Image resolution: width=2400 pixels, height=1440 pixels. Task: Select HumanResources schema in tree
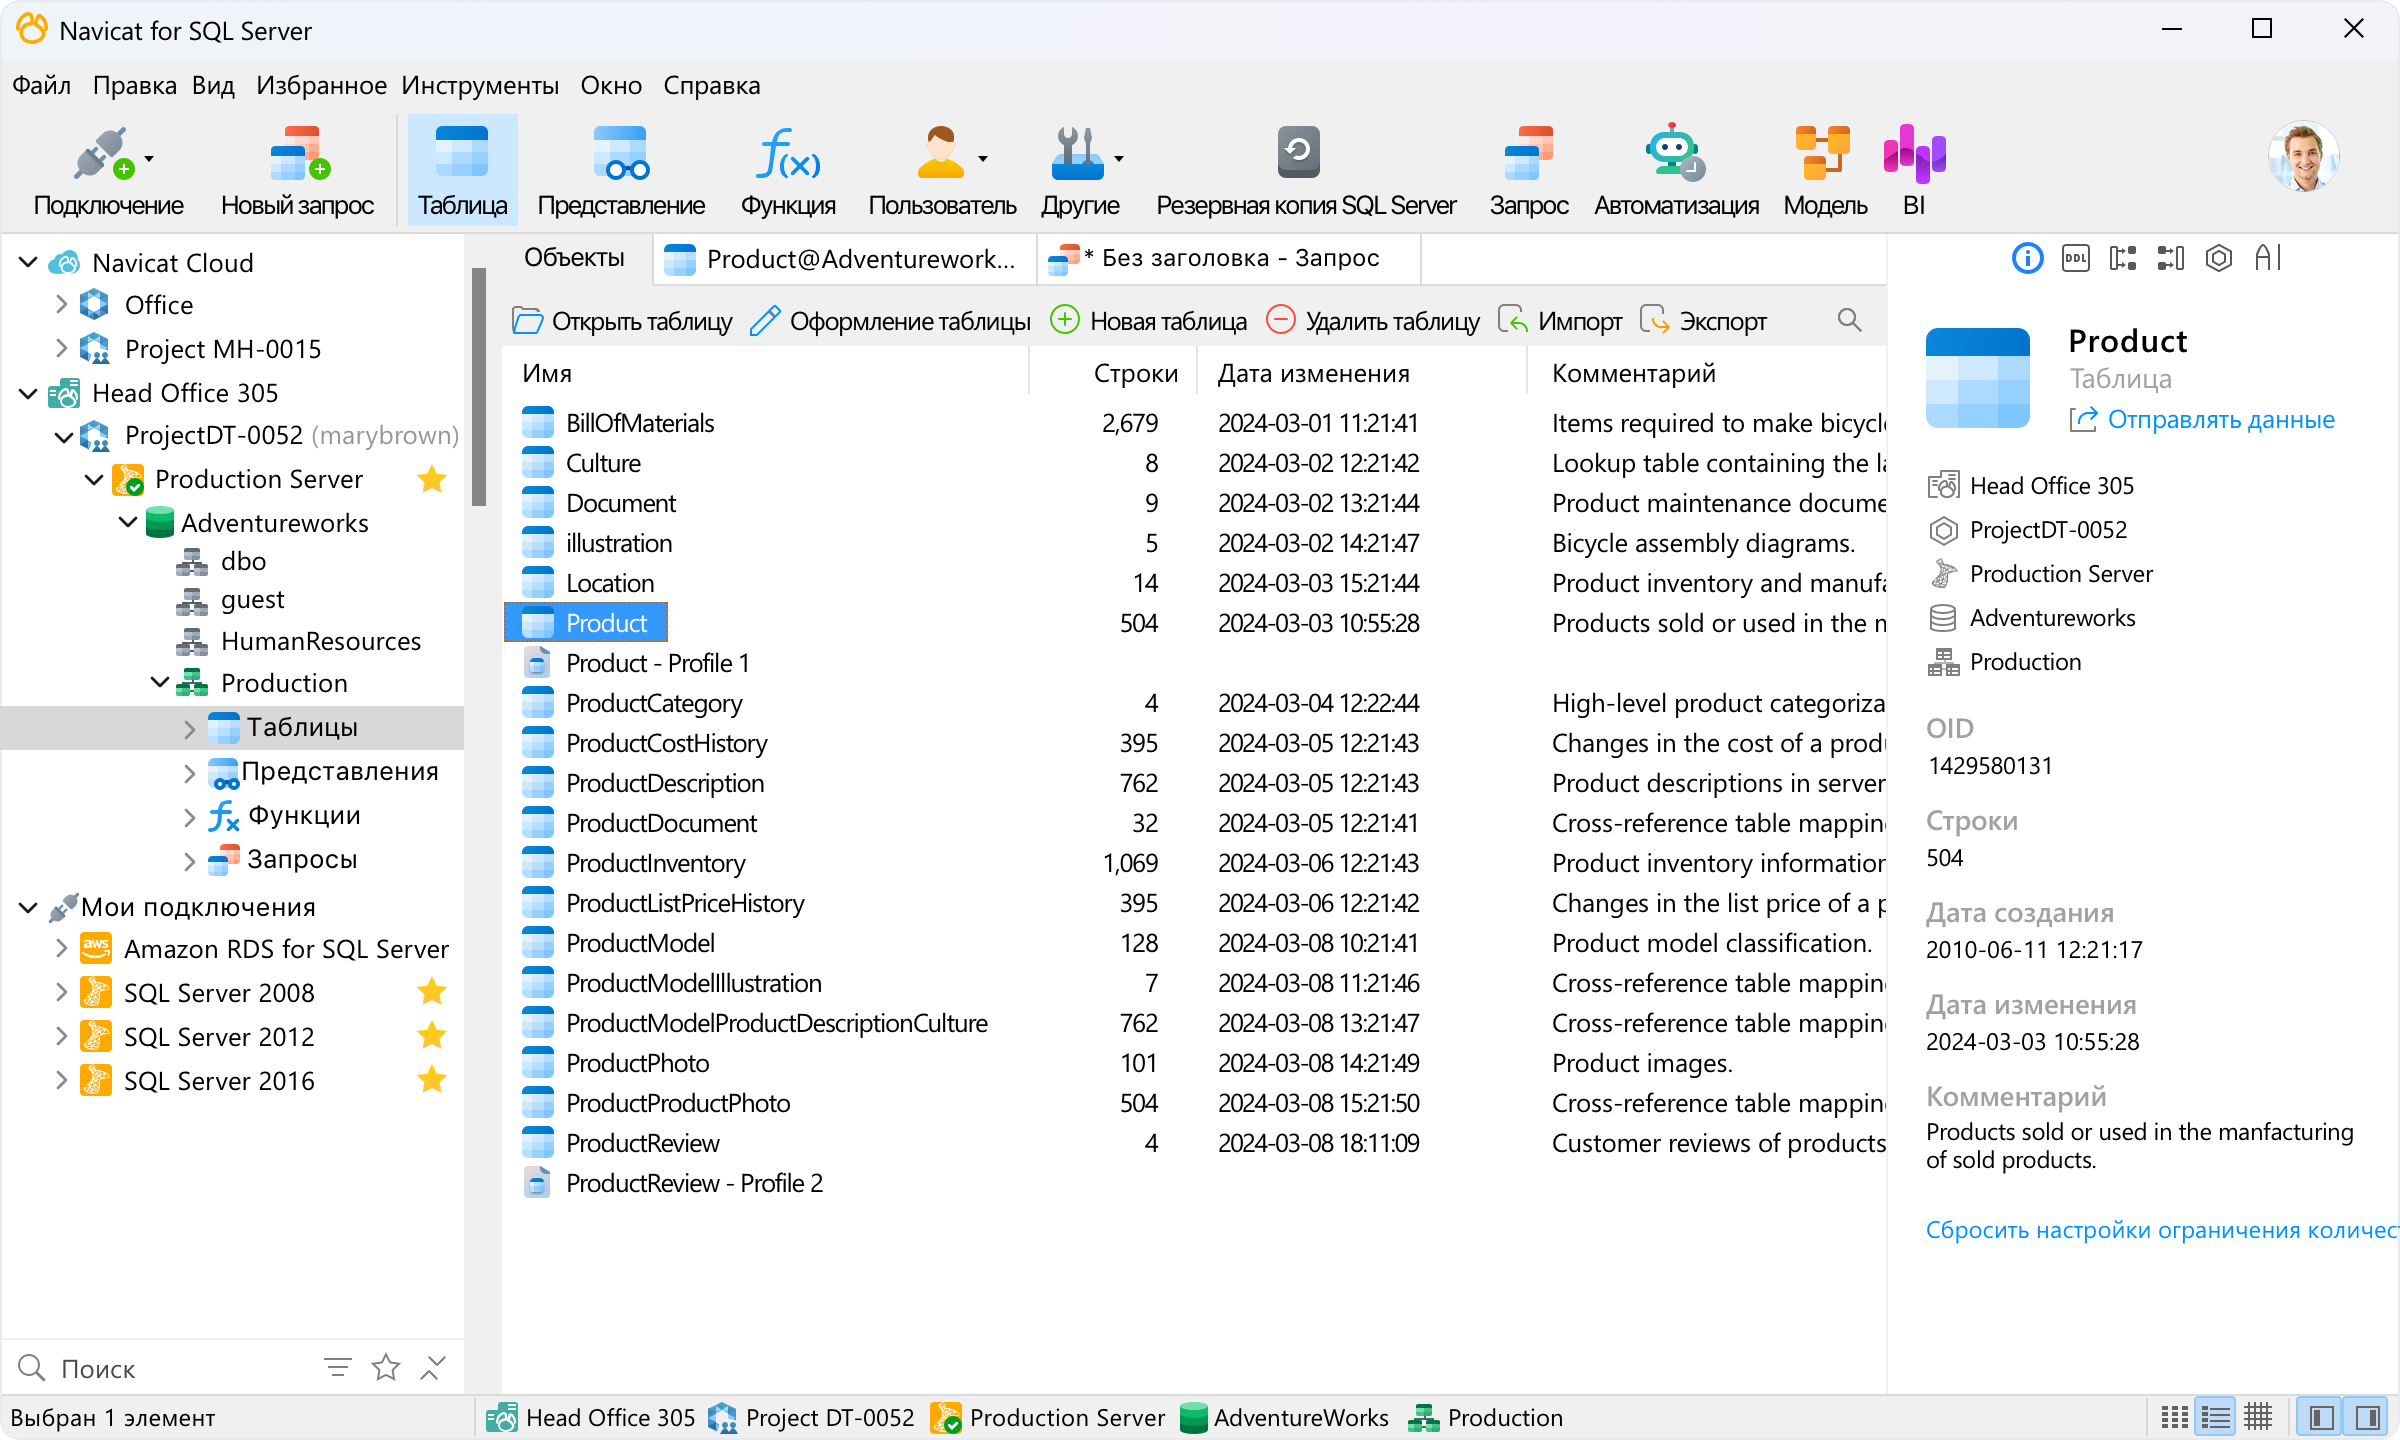click(x=298, y=640)
